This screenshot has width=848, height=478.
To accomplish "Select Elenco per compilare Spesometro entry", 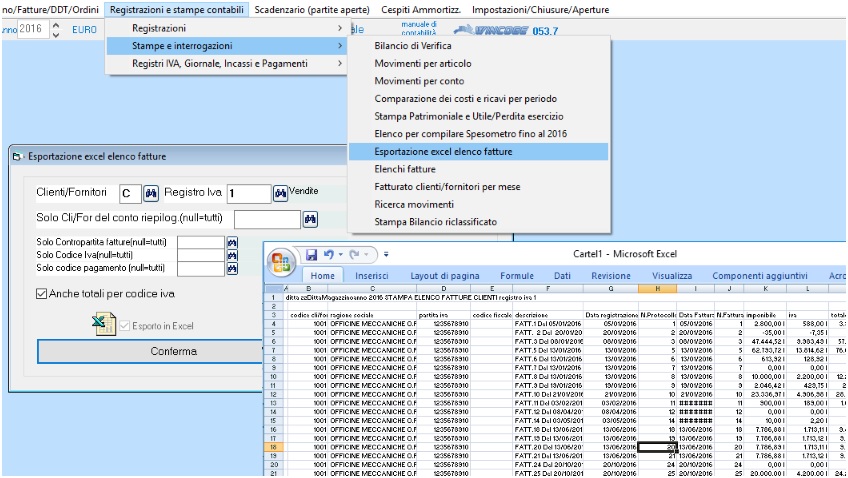I will 479,134.
